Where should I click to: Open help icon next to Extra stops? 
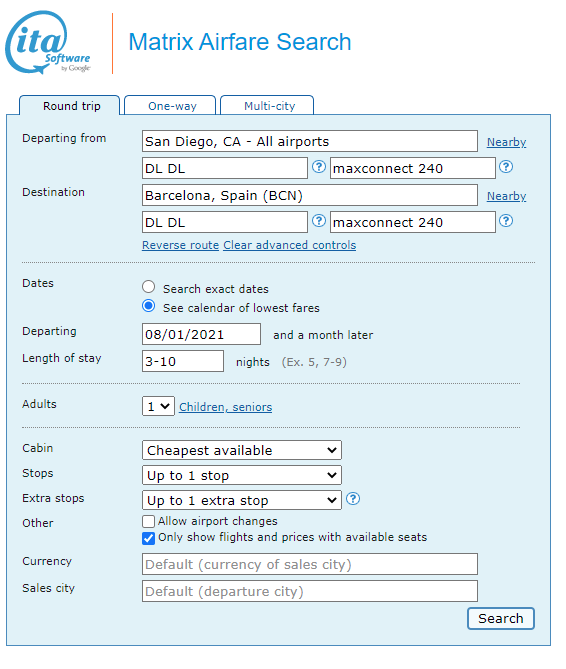[x=353, y=499]
